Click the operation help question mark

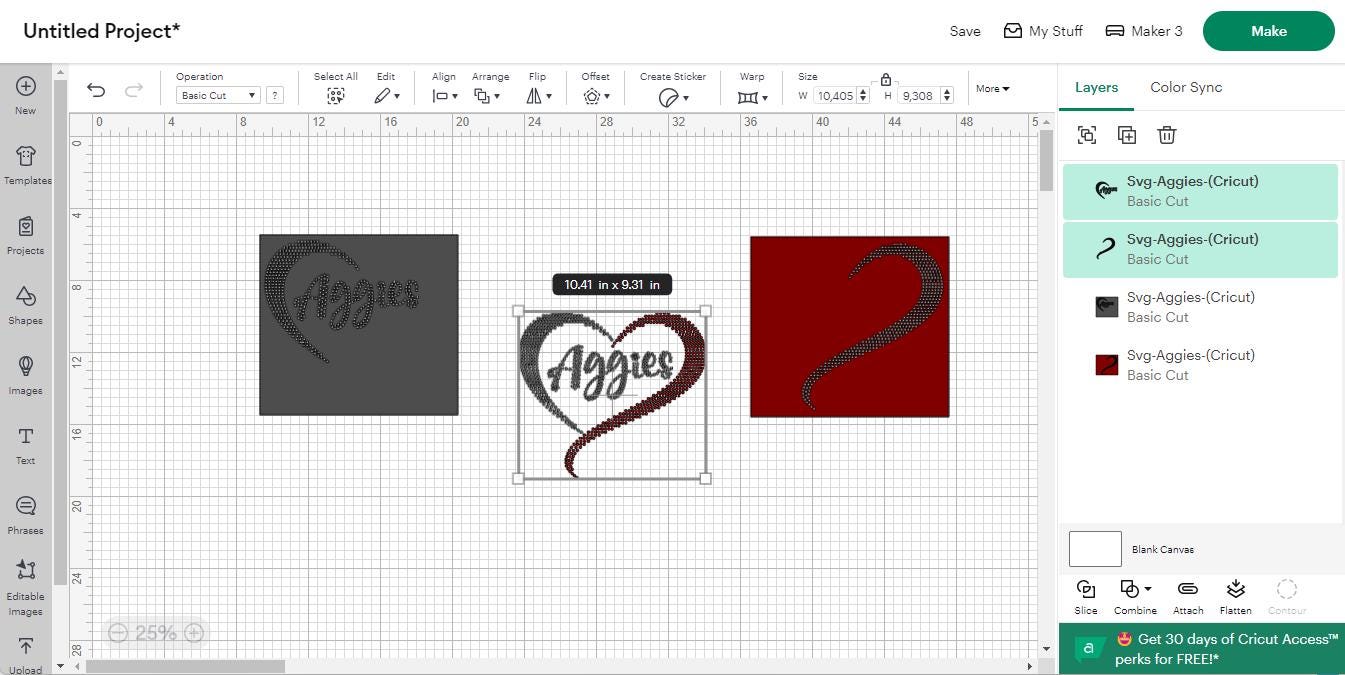[x=275, y=96]
